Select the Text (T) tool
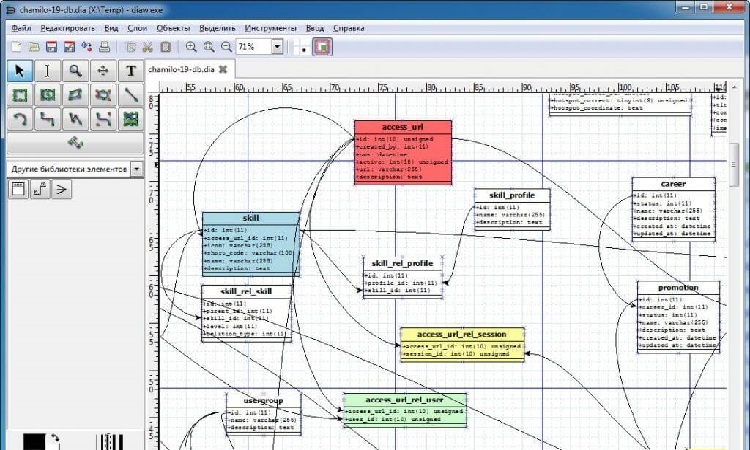Screen dimensions: 750x450 coord(131,71)
